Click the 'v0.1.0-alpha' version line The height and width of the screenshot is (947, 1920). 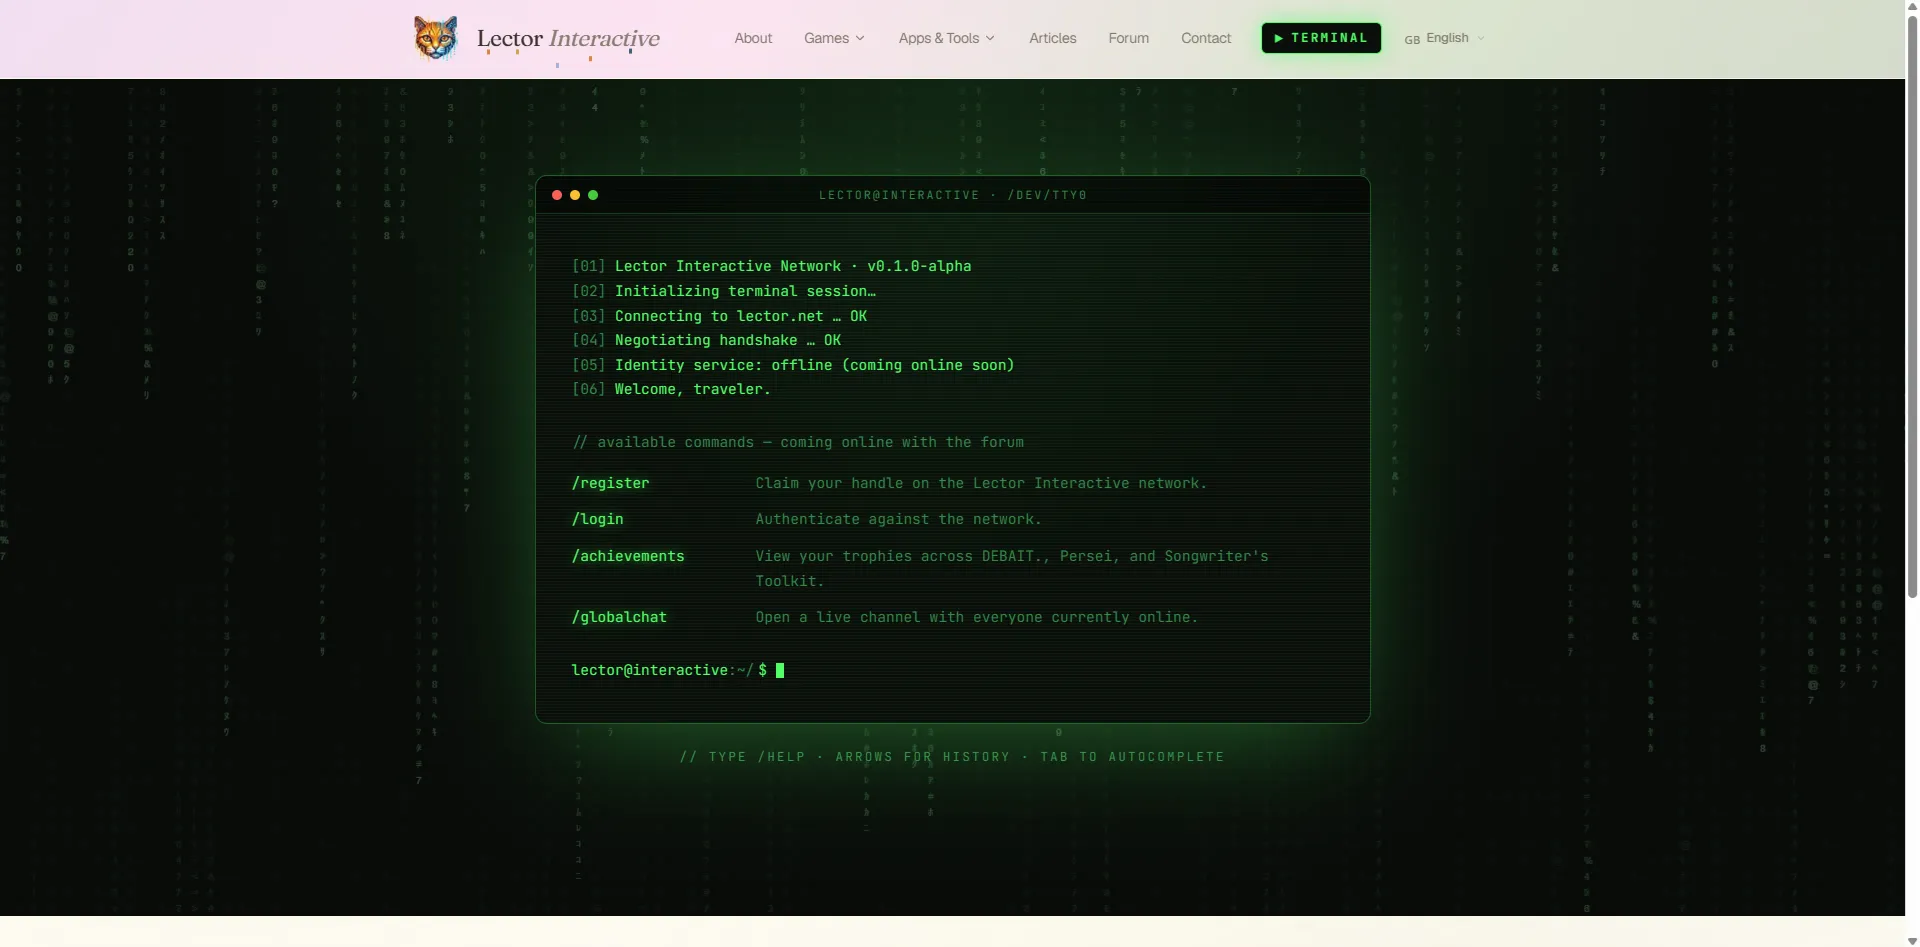coord(792,266)
